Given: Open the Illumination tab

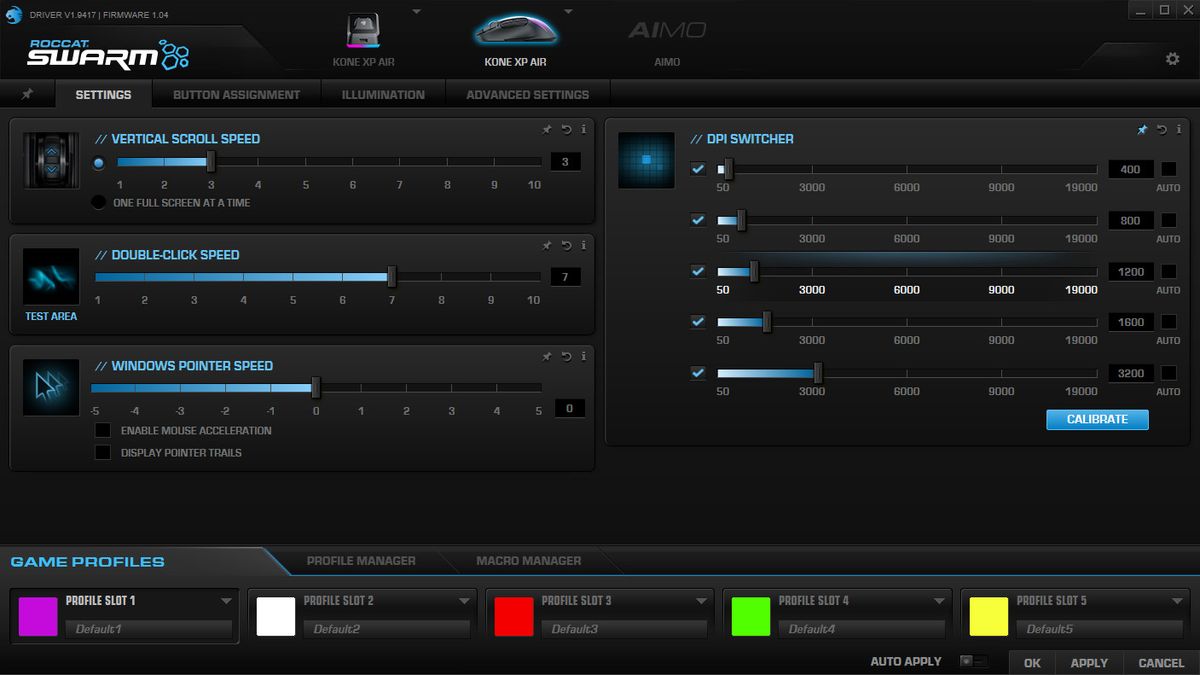Looking at the screenshot, I should [383, 94].
